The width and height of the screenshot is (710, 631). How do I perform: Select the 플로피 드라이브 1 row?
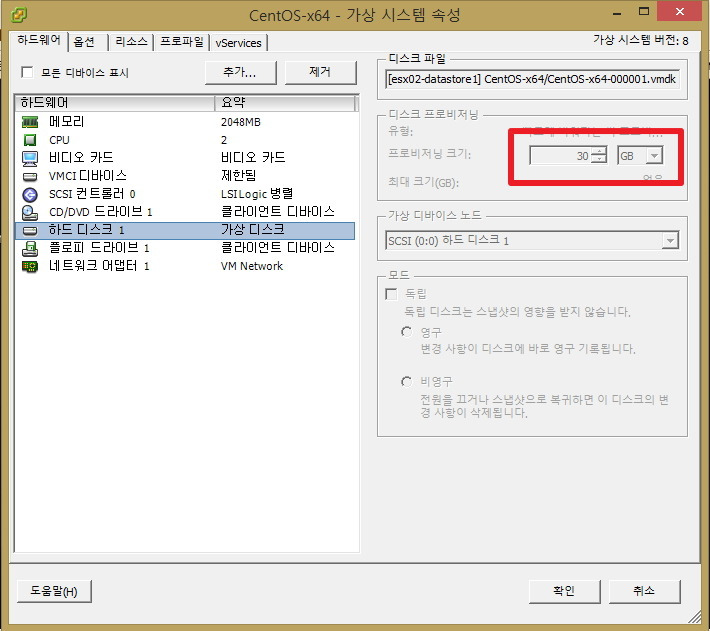click(185, 248)
